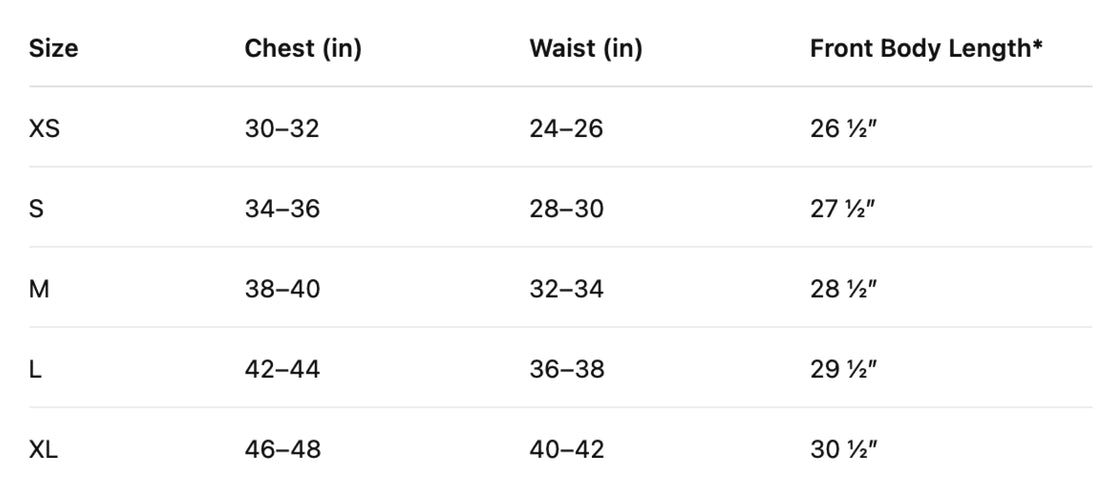Select the XS size row label

(45, 128)
